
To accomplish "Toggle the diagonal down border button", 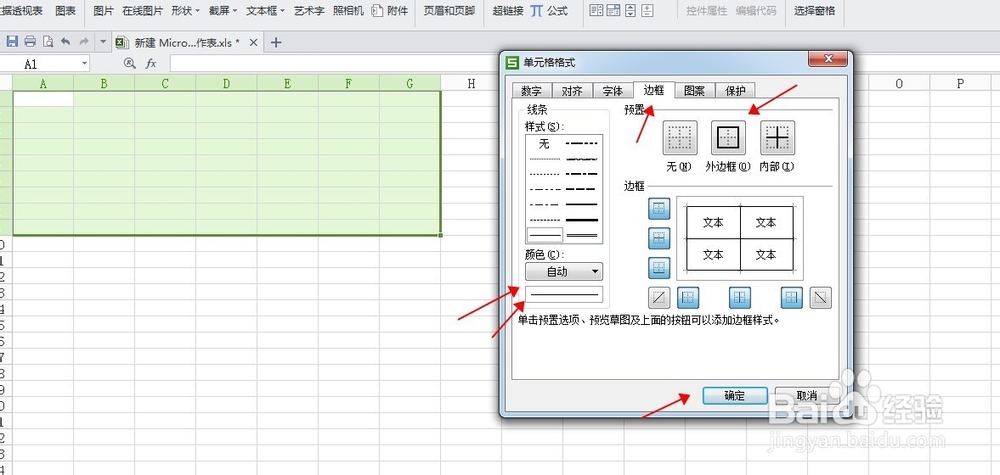I will [x=821, y=297].
